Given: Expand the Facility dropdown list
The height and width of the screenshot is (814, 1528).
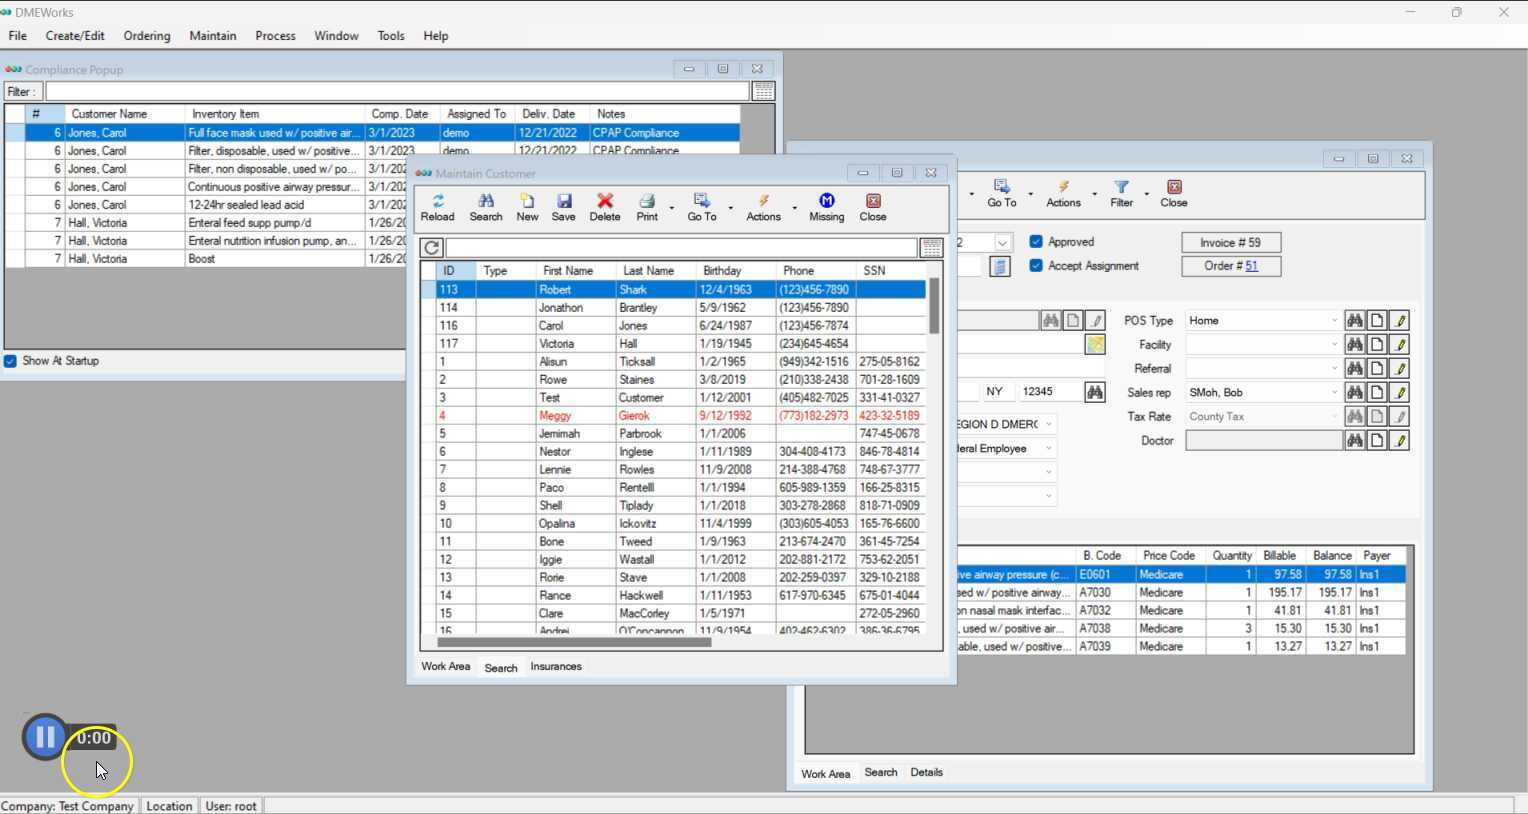Looking at the screenshot, I should [1333, 345].
